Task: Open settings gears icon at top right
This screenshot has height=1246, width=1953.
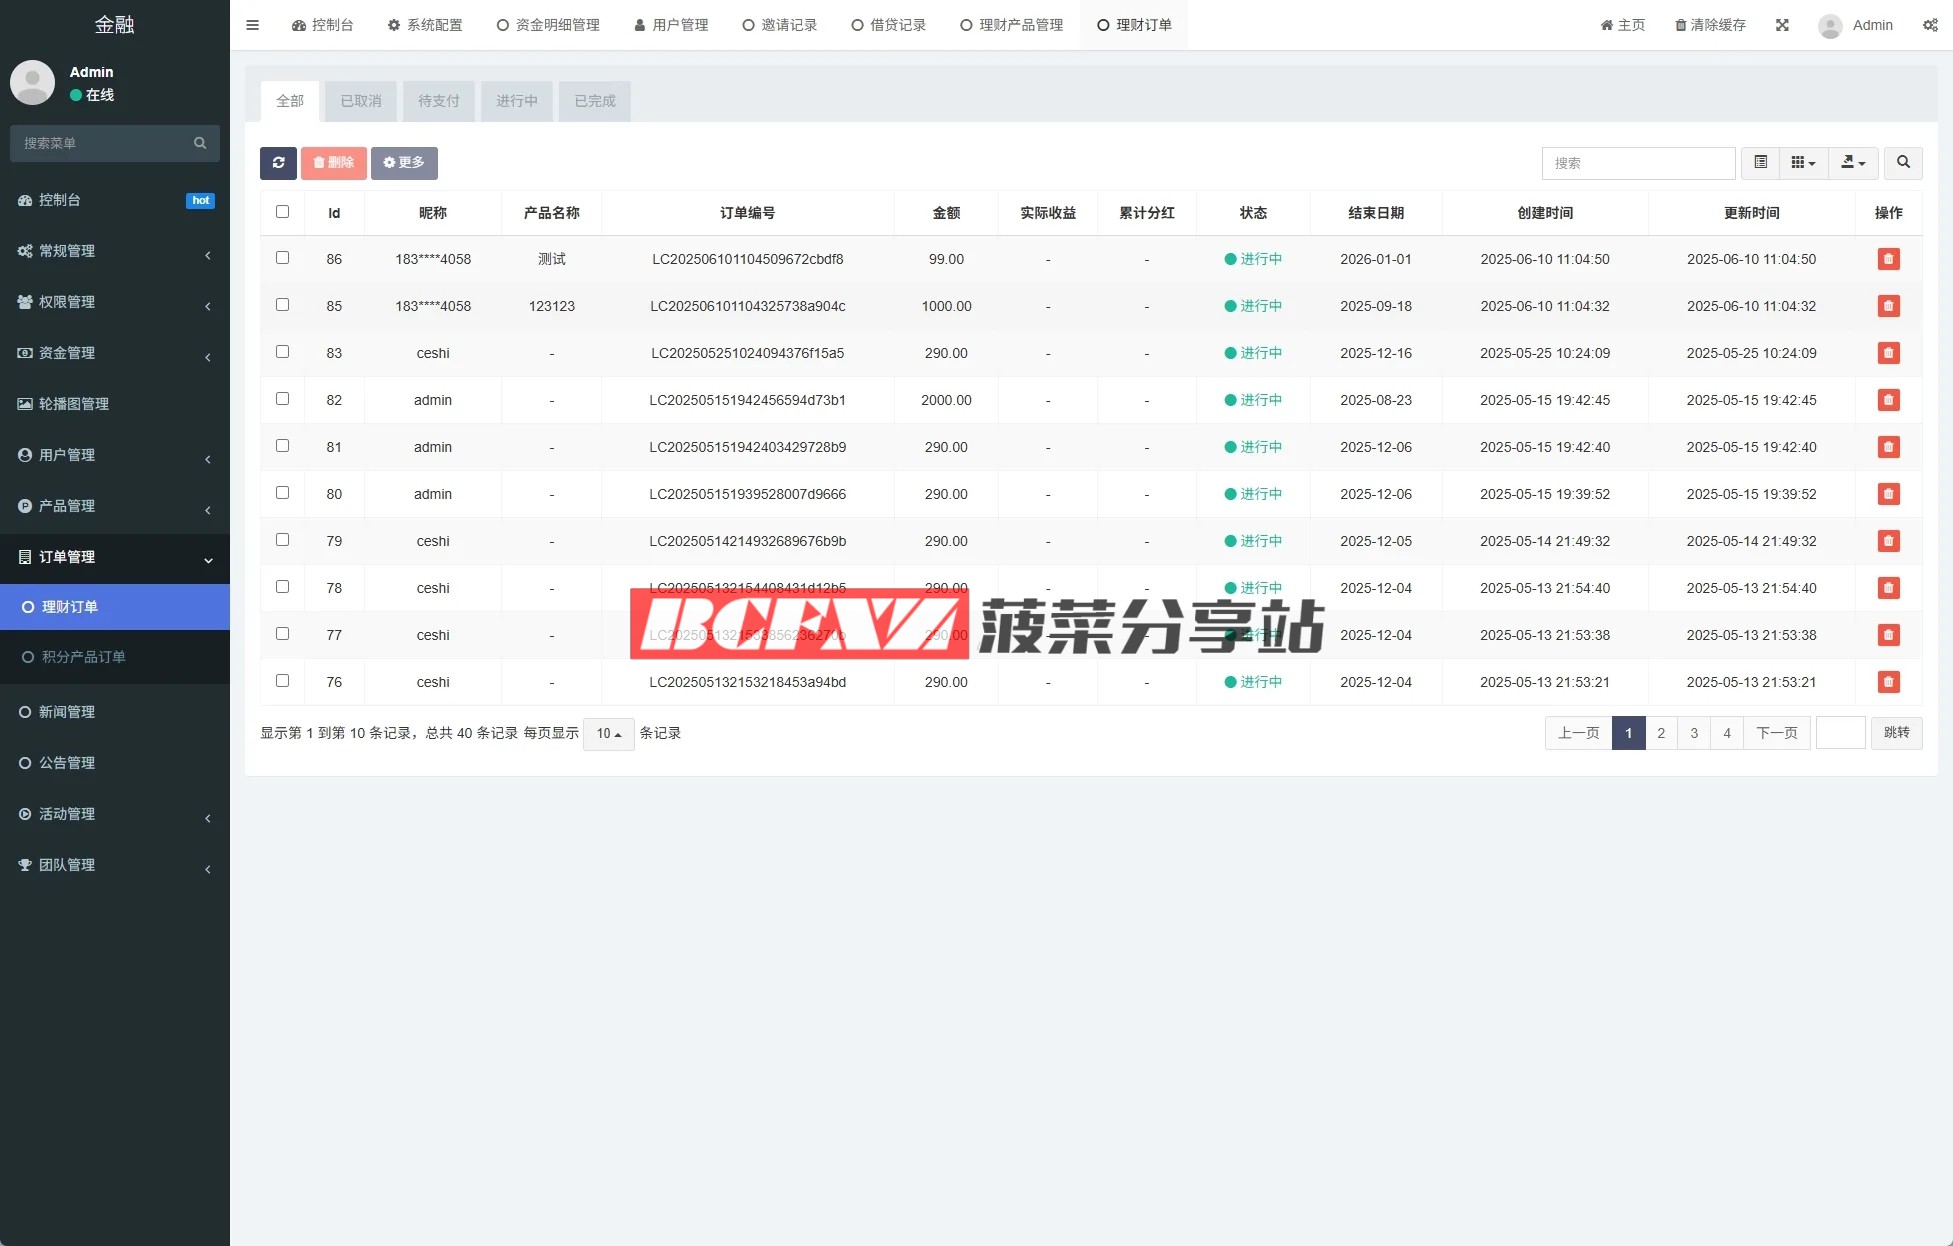Action: tap(1930, 25)
